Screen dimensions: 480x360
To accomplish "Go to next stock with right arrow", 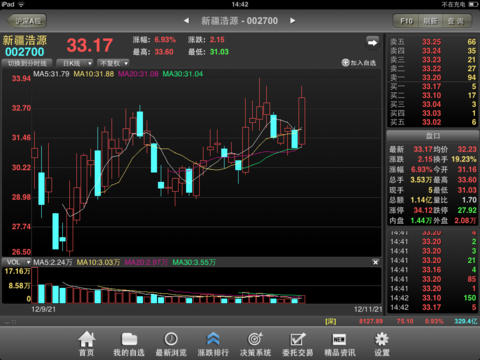I will (x=293, y=21).
